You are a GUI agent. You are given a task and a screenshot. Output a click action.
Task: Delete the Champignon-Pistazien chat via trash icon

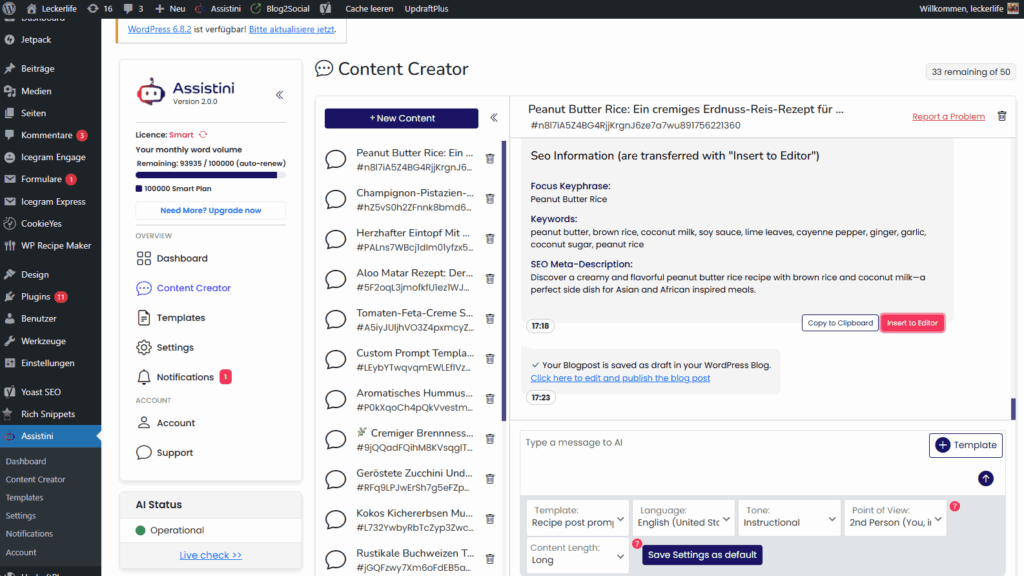coord(489,199)
